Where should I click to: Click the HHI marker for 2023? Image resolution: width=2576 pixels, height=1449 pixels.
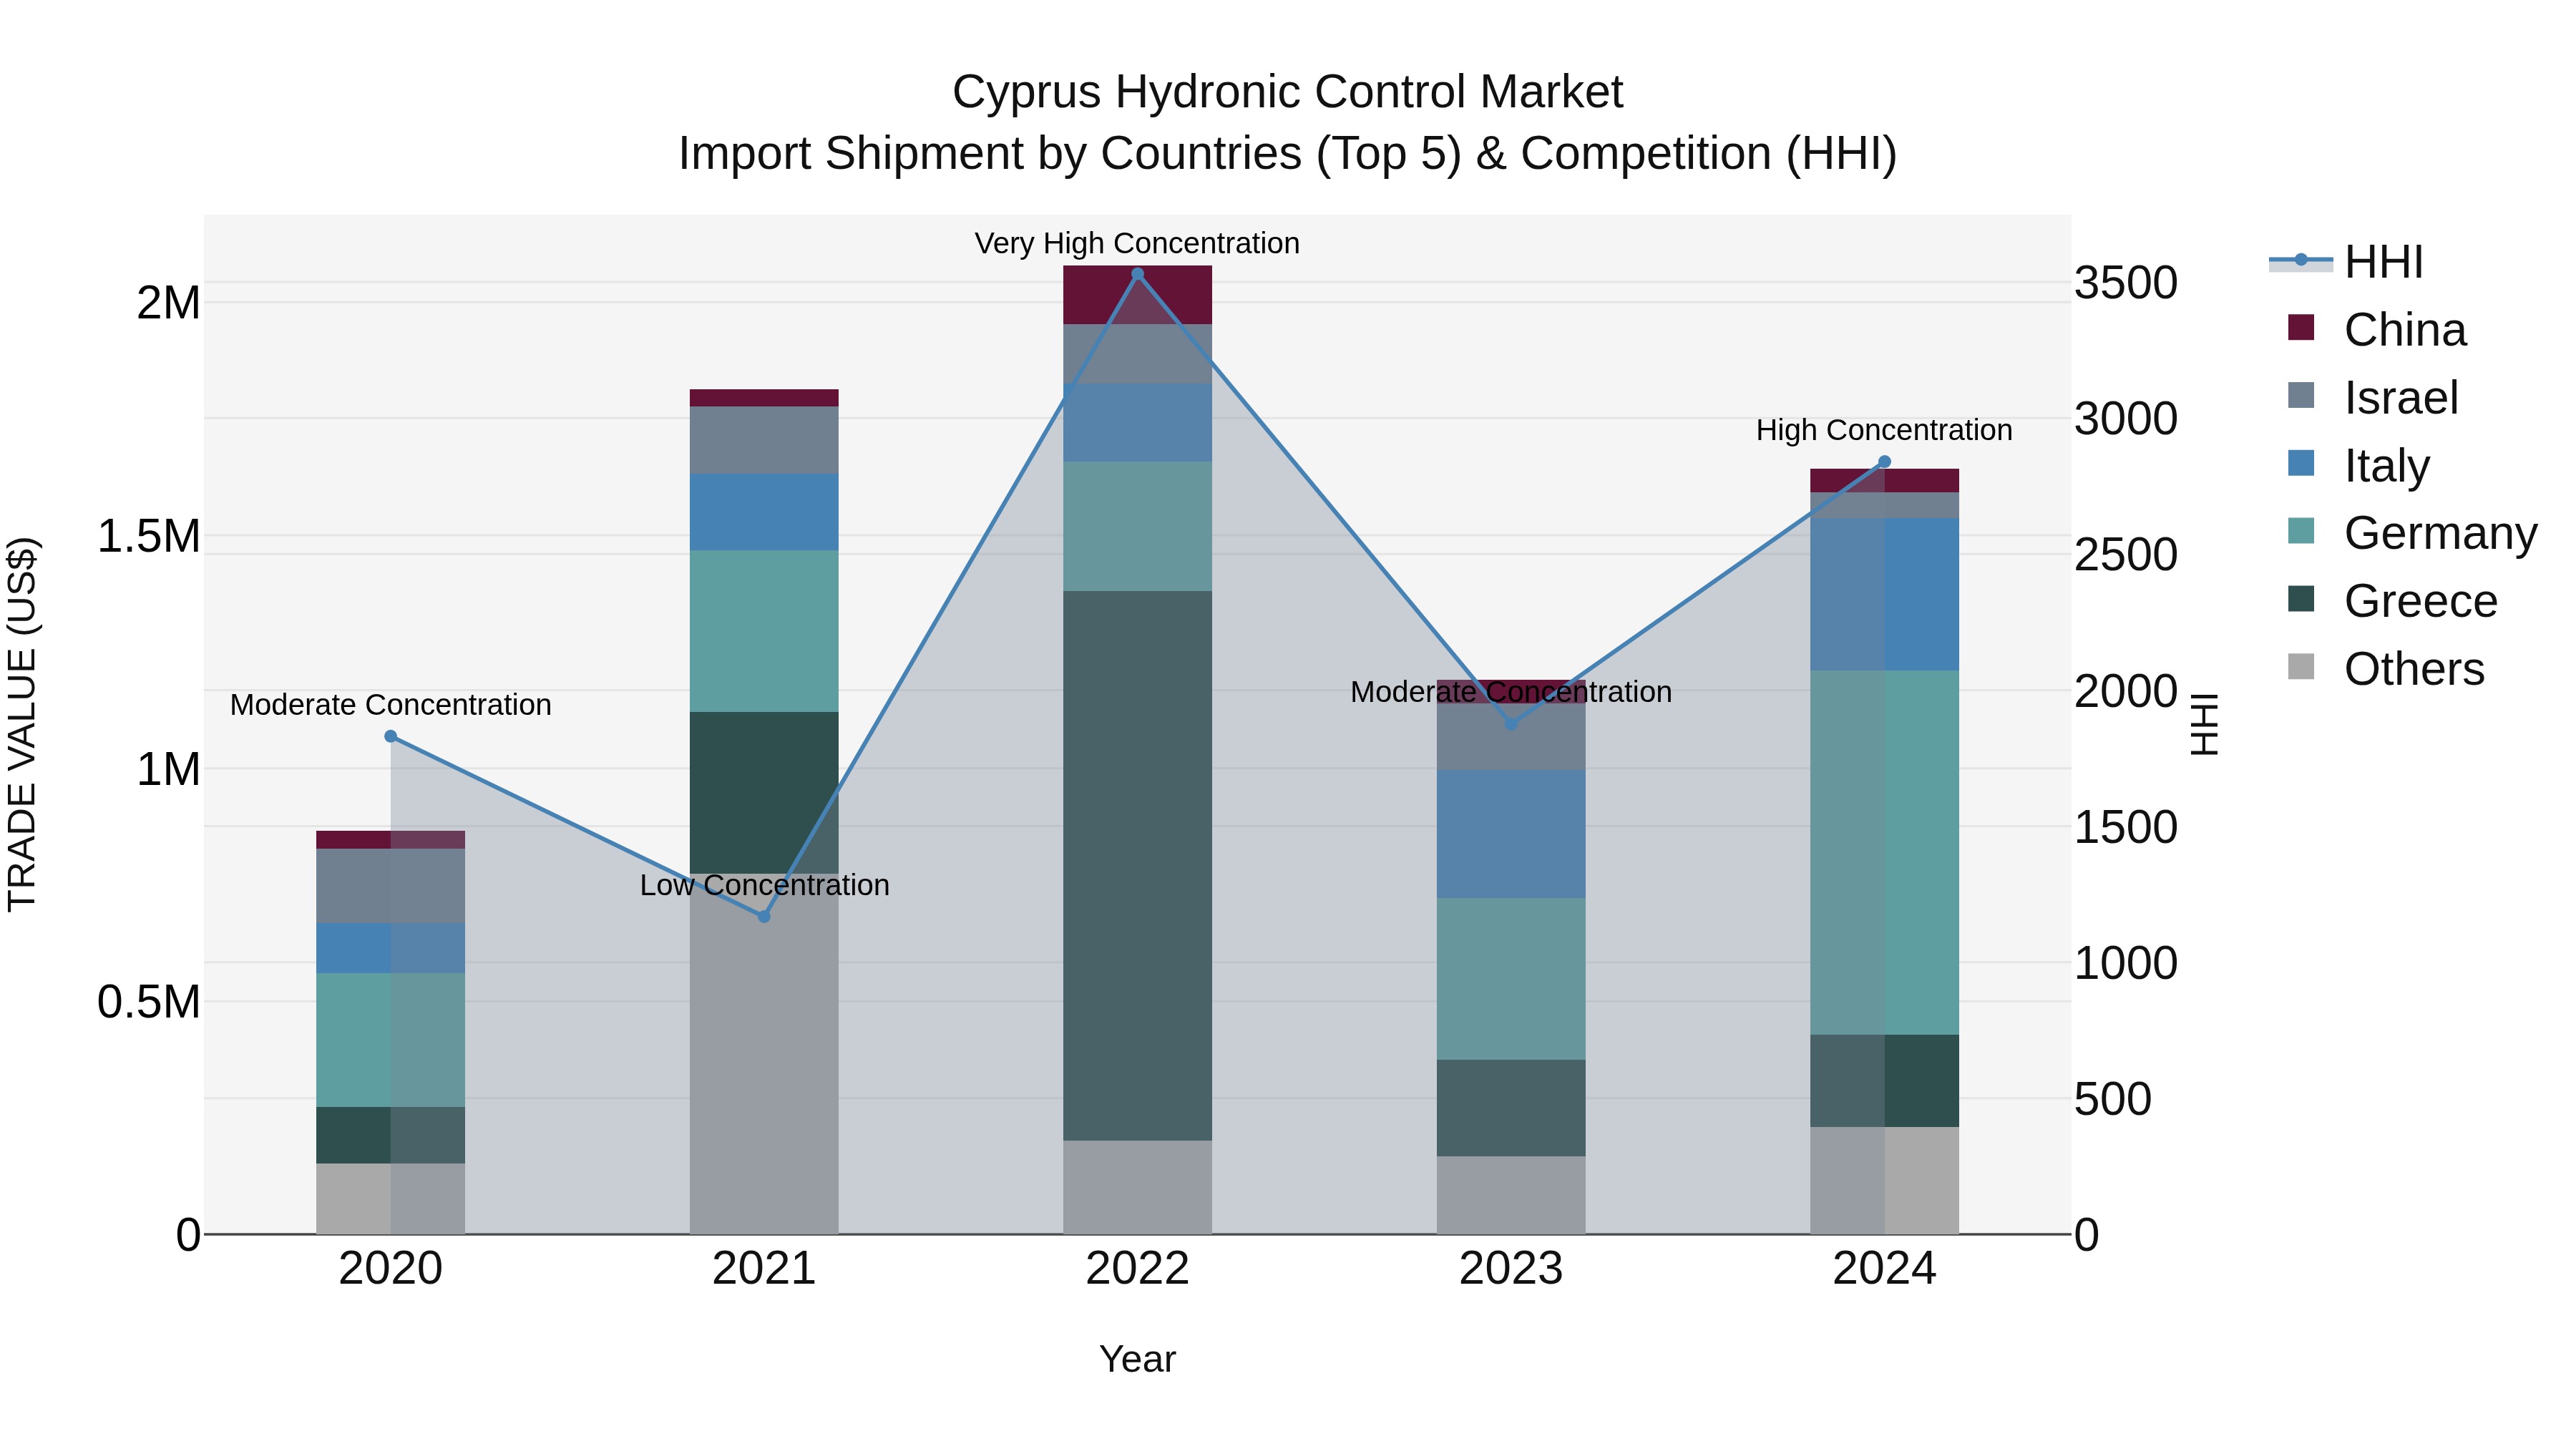point(1511,724)
